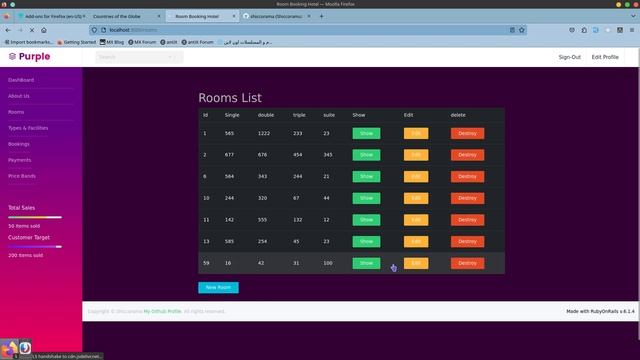The image size is (640, 360).
Task: Click the Customer Target progress bar
Action: pos(35,247)
